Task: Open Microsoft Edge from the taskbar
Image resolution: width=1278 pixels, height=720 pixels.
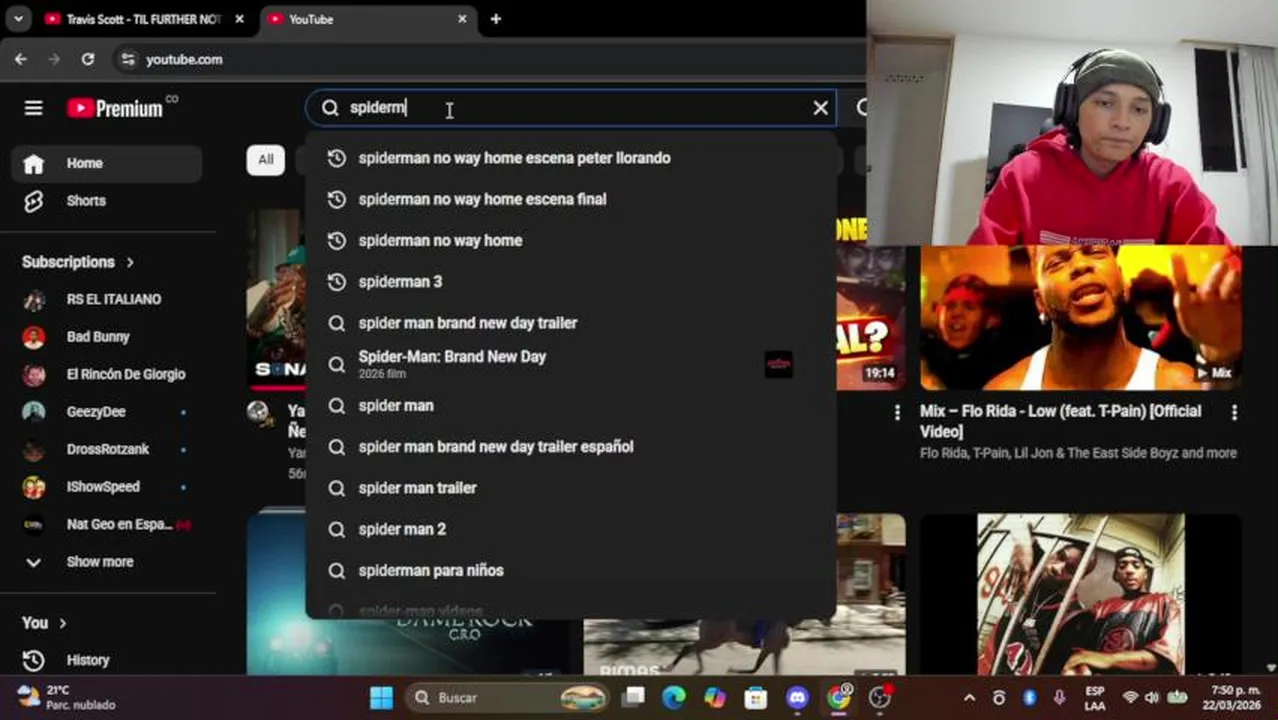Action: pos(673,697)
